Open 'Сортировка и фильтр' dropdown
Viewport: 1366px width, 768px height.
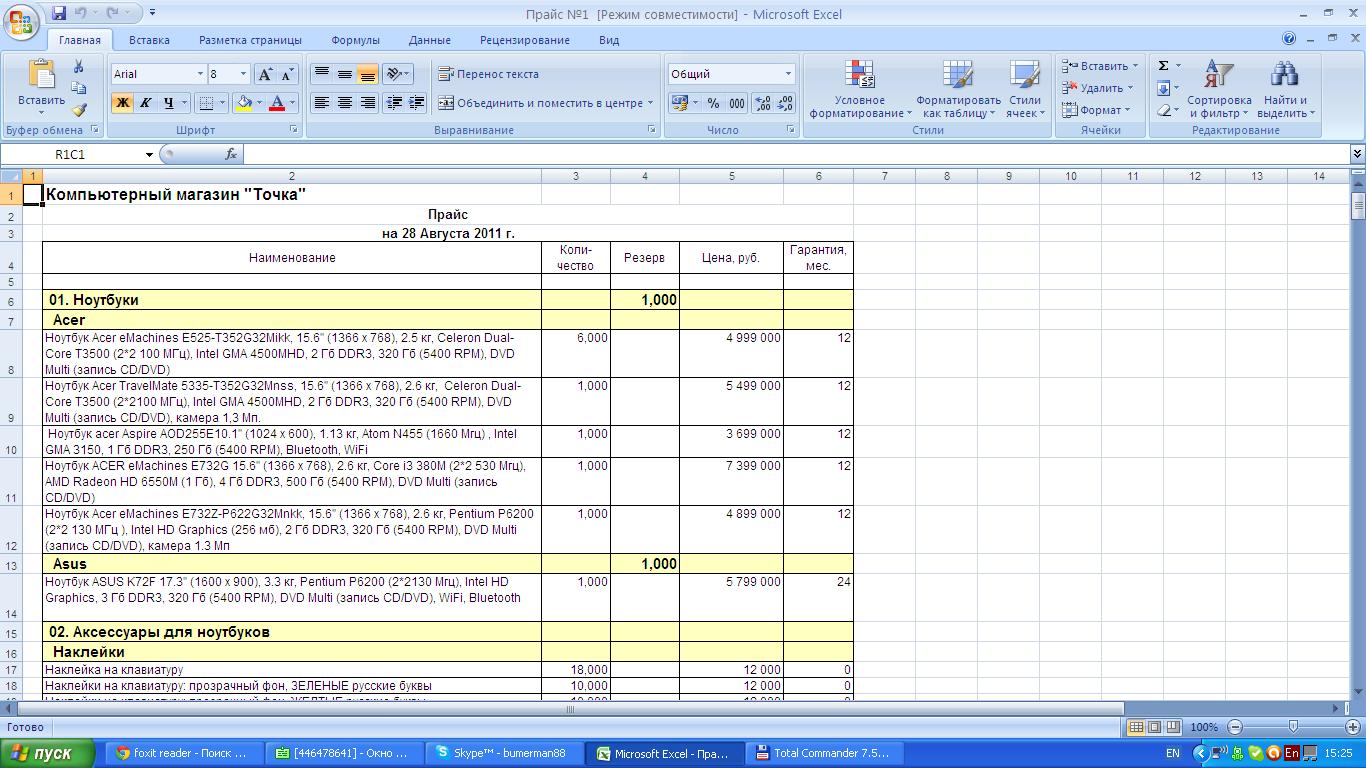point(1219,89)
